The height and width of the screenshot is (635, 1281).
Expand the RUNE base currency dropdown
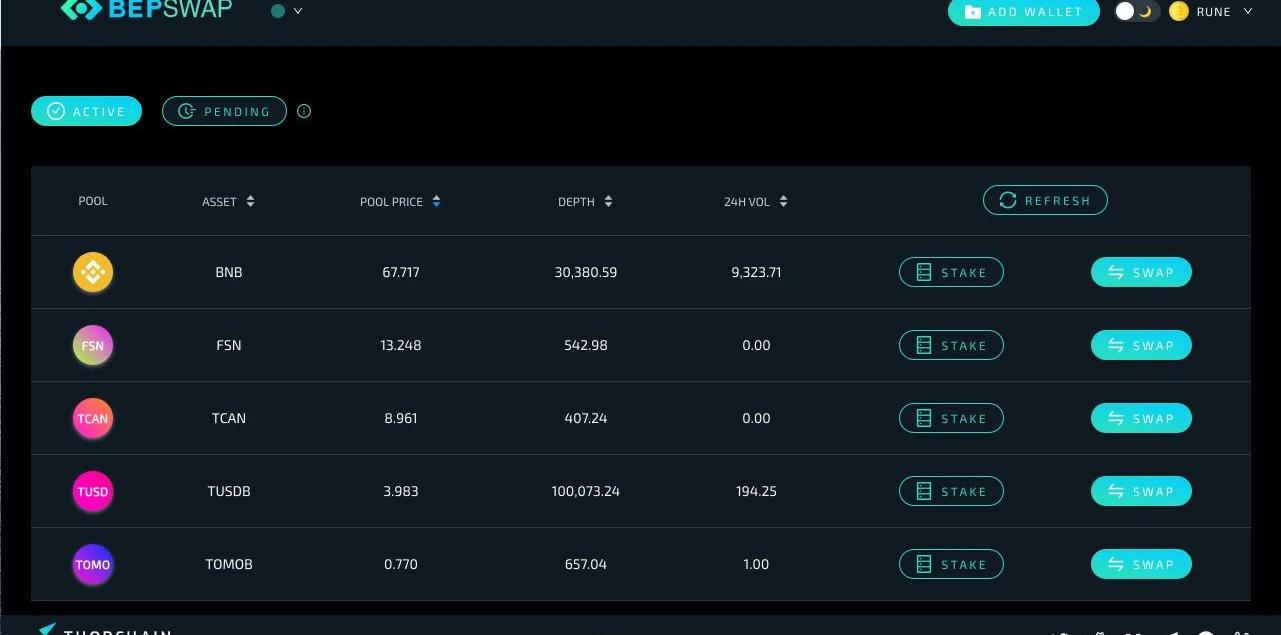tap(1247, 12)
